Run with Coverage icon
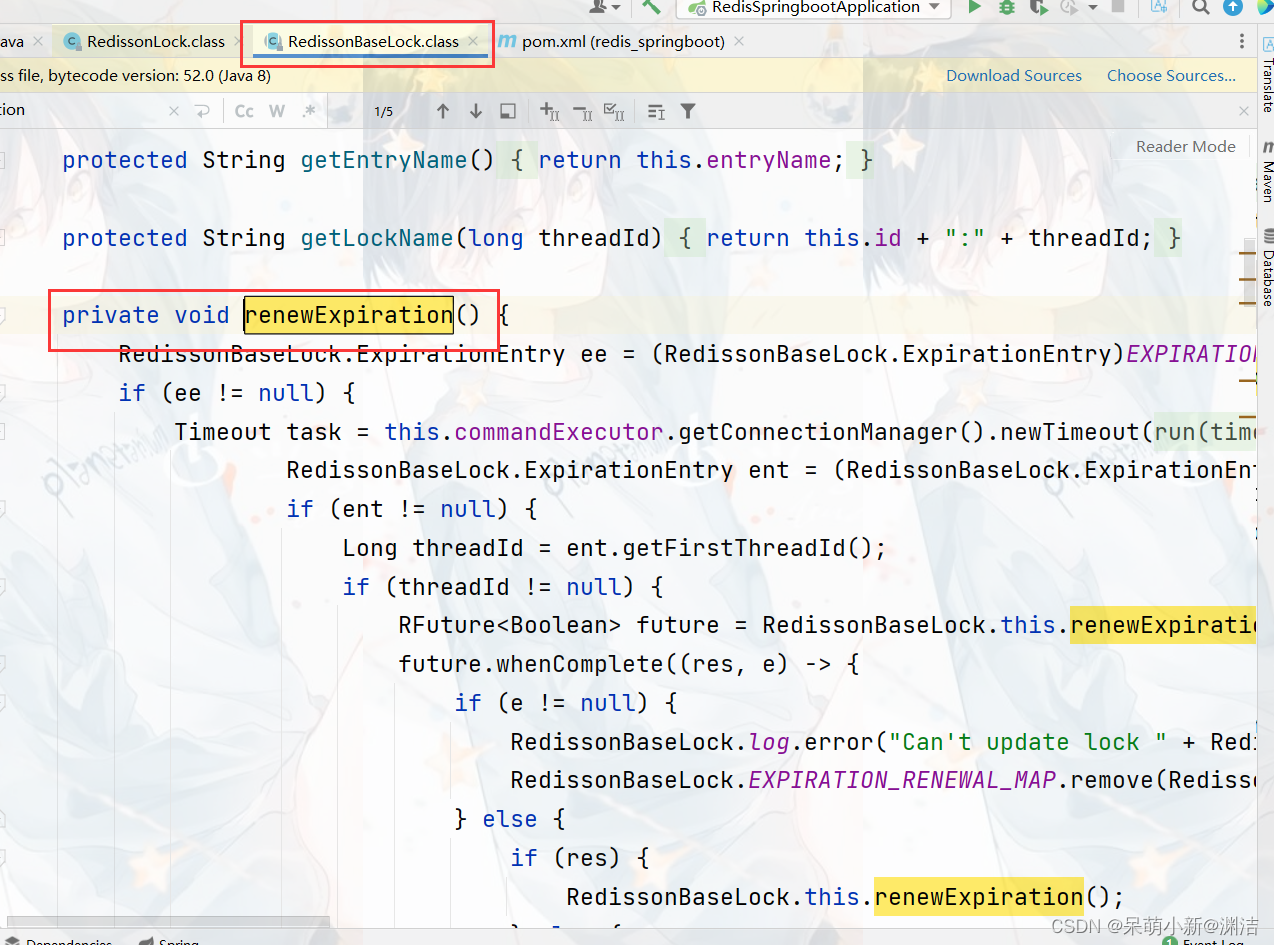Screen dimensions: 1274x945 pyautogui.click(x=1039, y=7)
